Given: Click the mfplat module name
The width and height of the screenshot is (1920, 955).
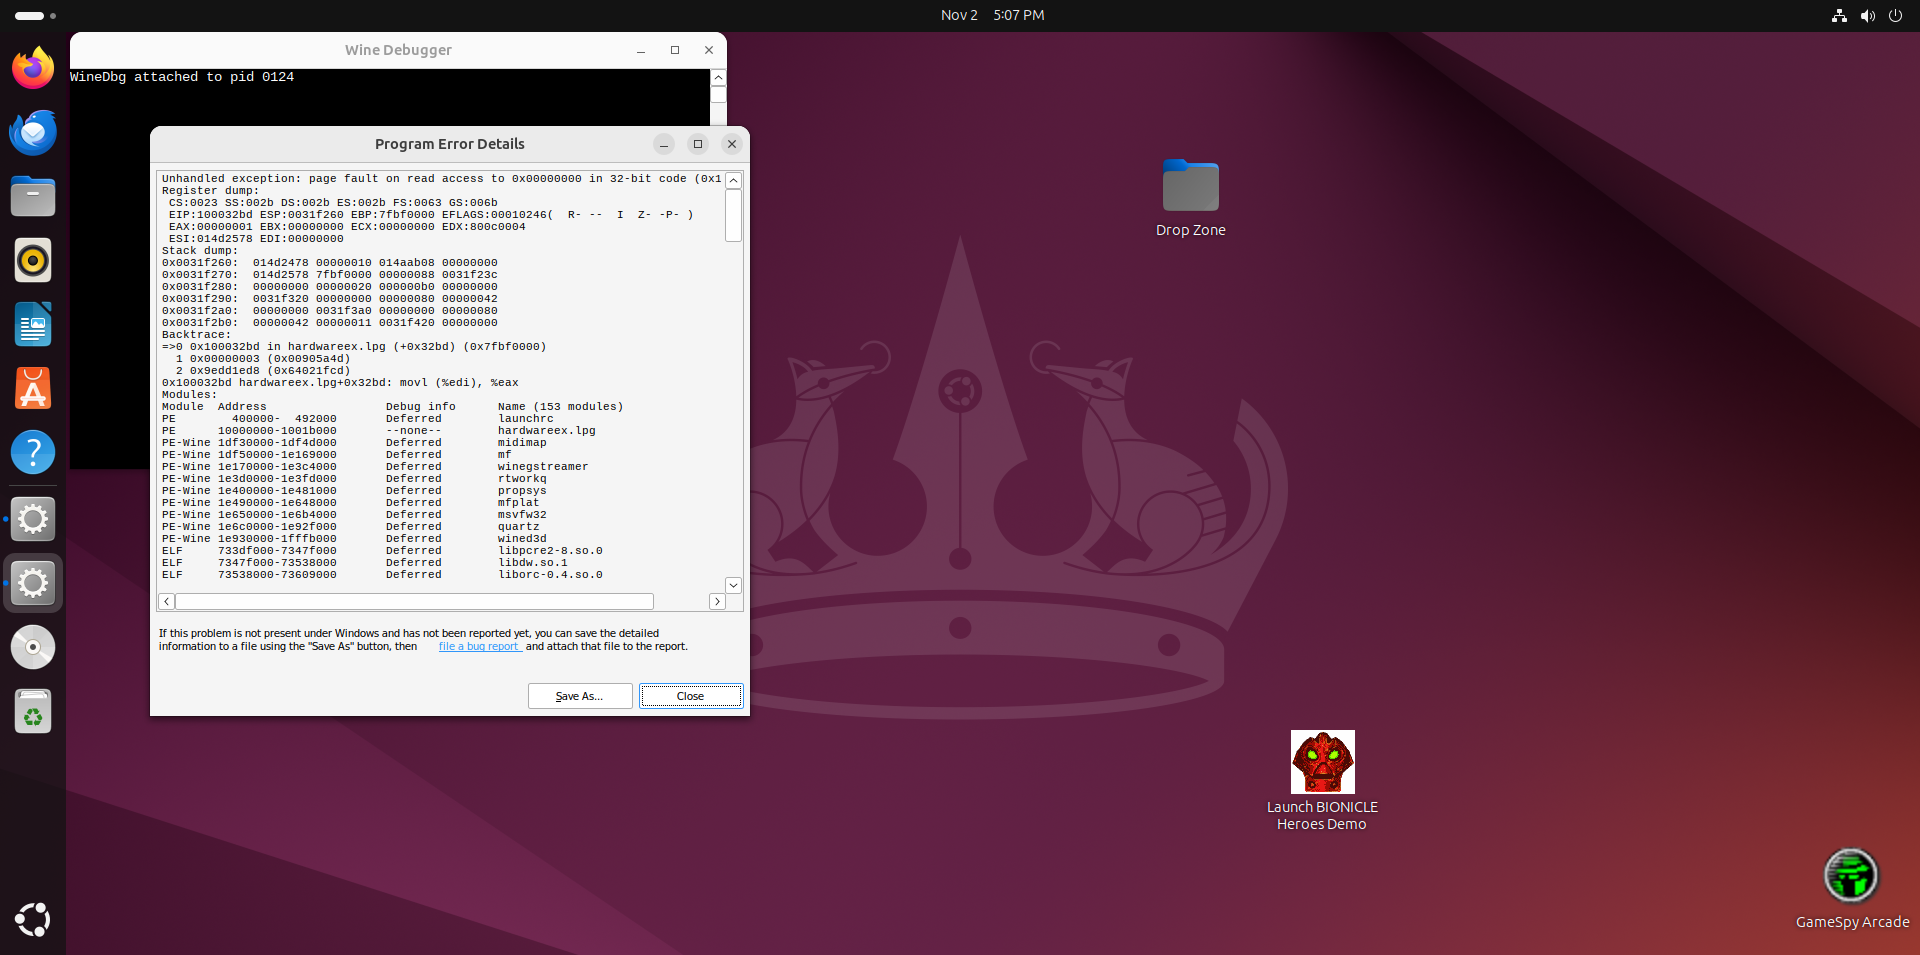Looking at the screenshot, I should pyautogui.click(x=519, y=503).
